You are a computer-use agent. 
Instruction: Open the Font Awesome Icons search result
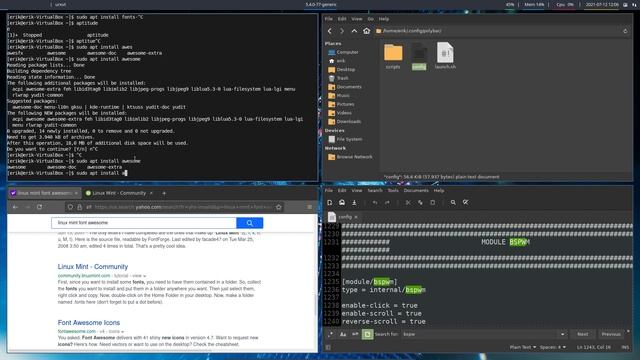(x=89, y=322)
